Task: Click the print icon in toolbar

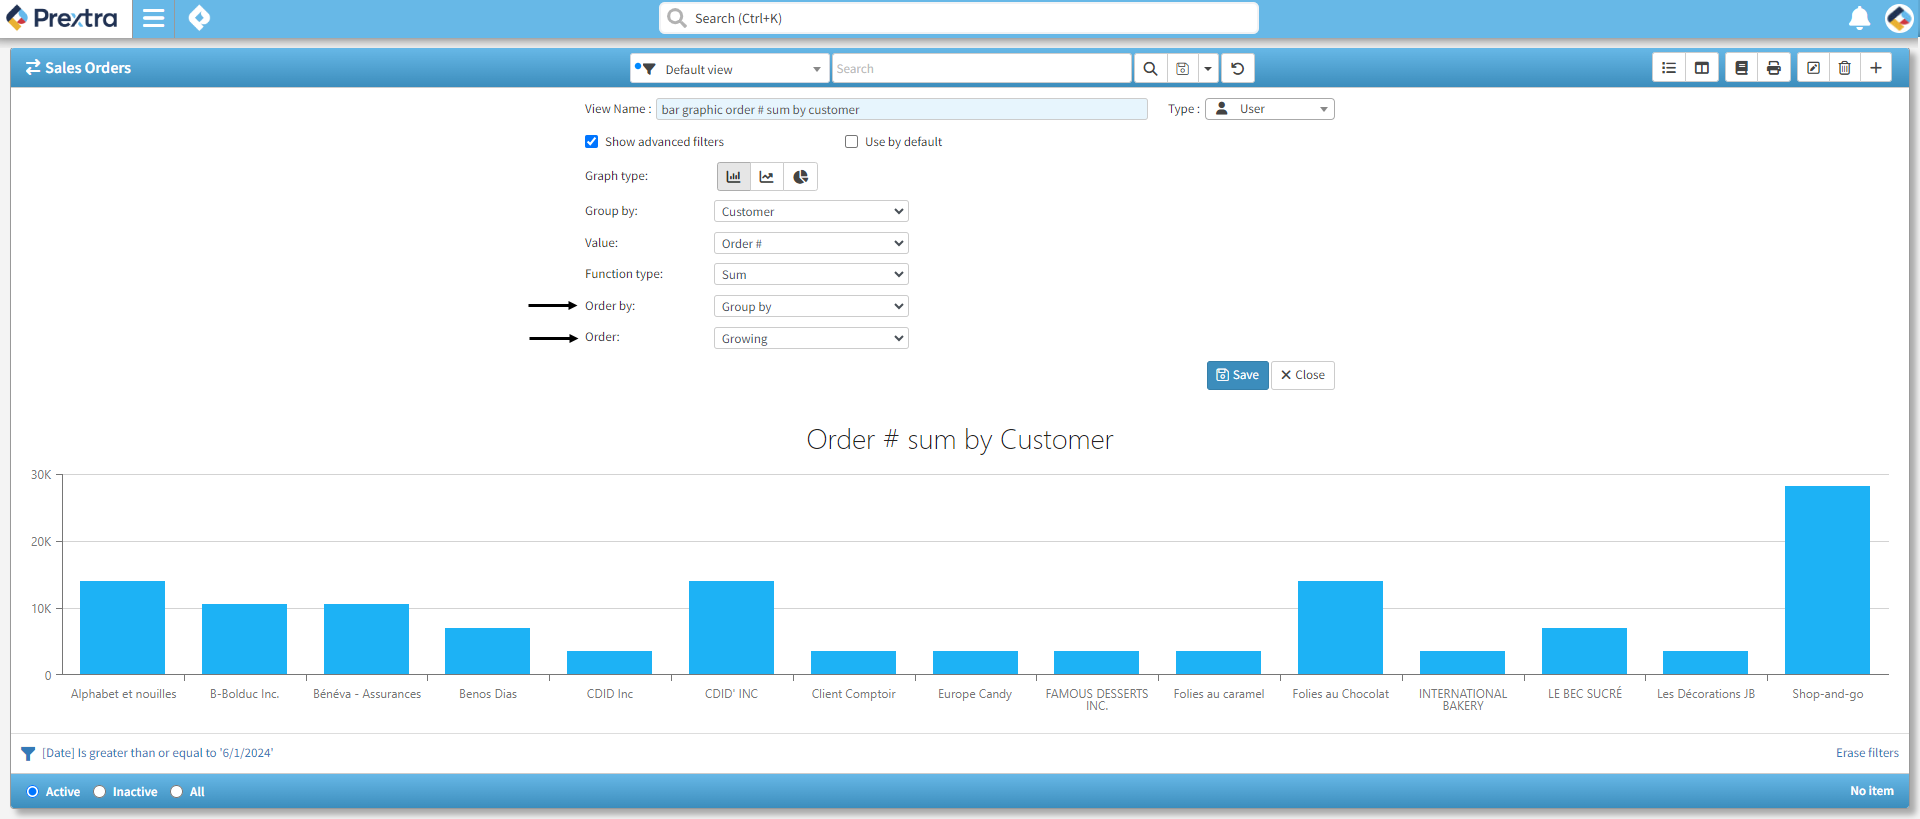Action: (1773, 68)
